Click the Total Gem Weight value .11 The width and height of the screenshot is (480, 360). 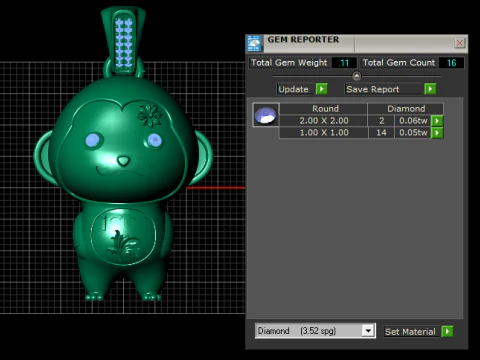click(343, 63)
